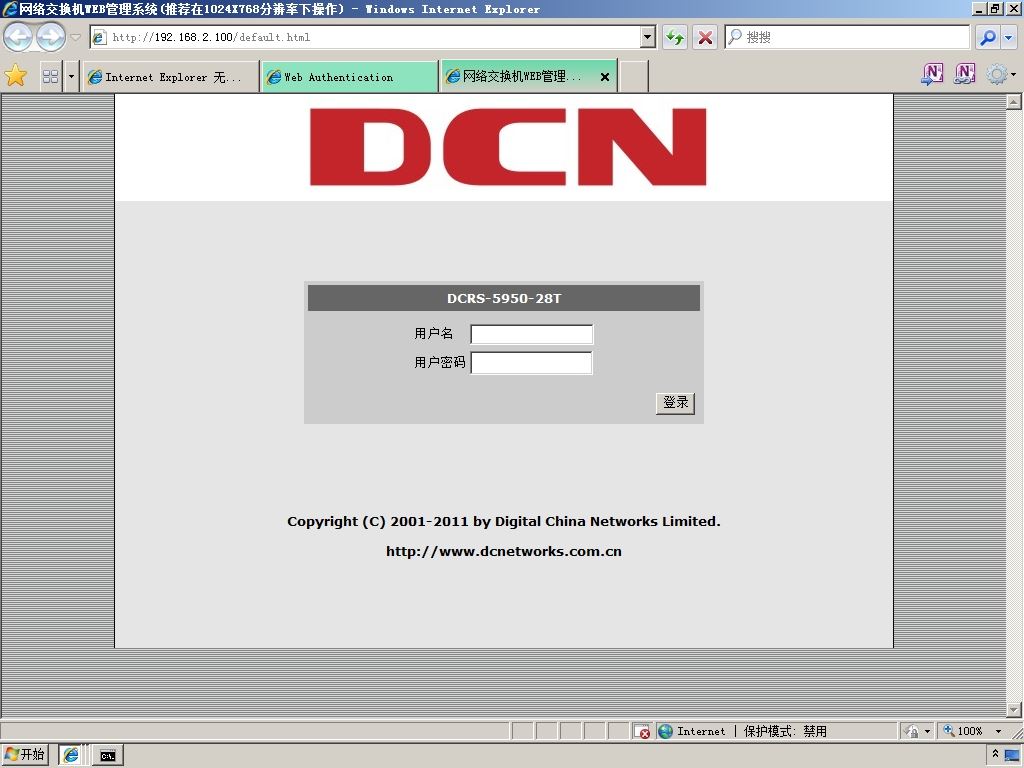Minimize the Internet Explorer window
The width and height of the screenshot is (1024, 768).
click(x=978, y=8)
